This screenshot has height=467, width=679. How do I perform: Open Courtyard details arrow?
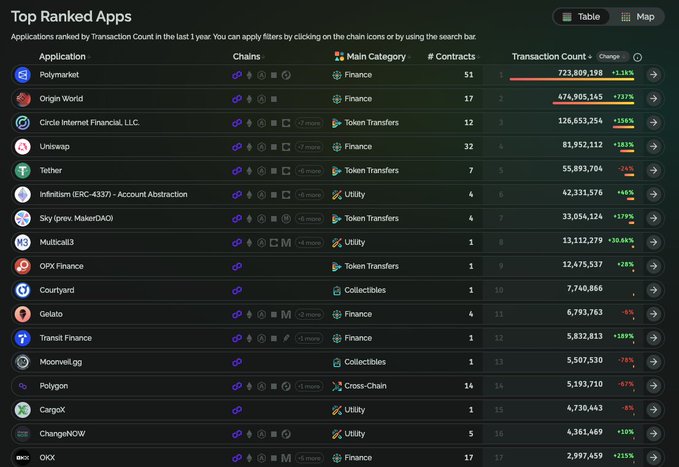tap(653, 290)
